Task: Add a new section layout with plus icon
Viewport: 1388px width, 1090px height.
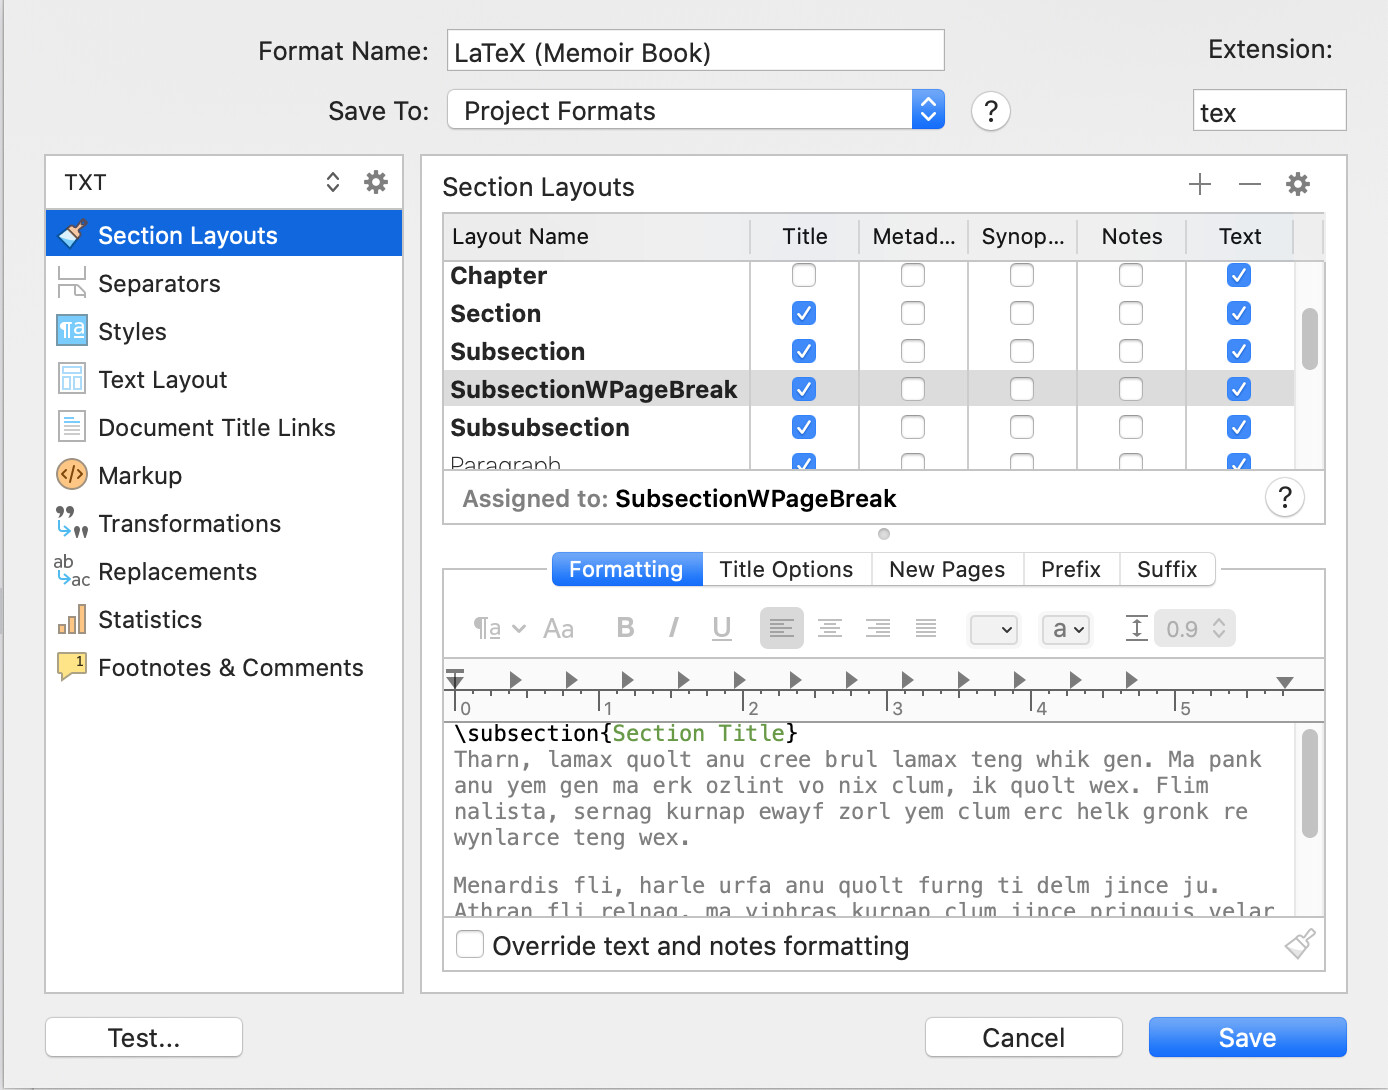Action: point(1200,184)
